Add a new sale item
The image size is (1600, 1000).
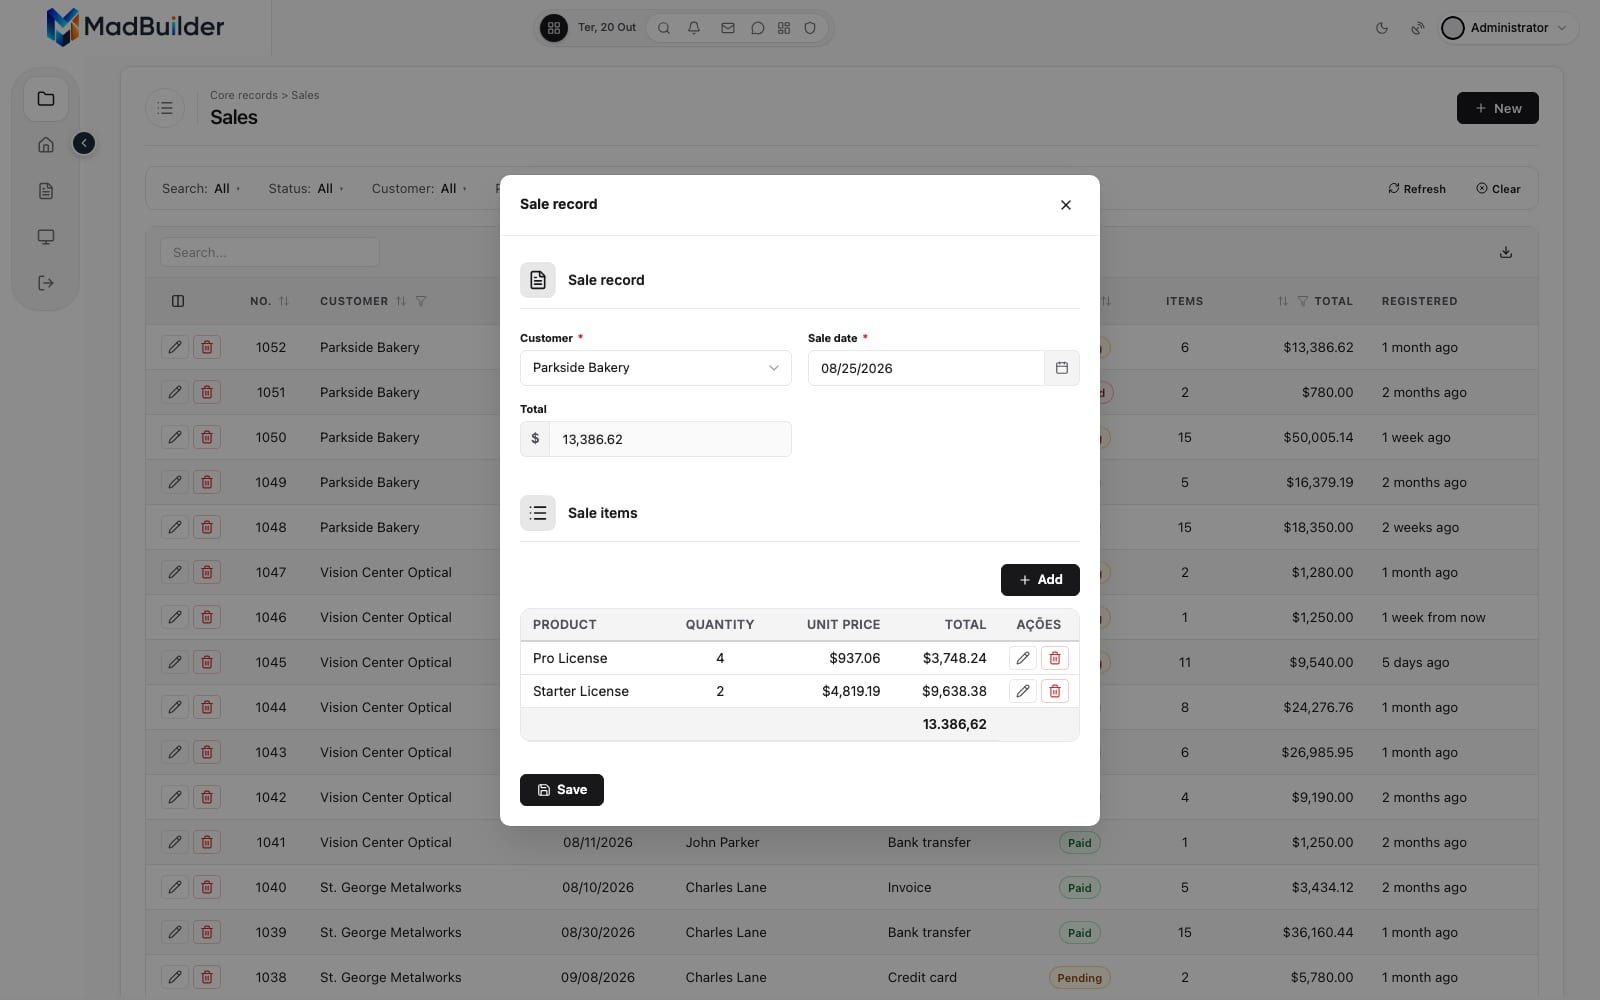(x=1040, y=580)
